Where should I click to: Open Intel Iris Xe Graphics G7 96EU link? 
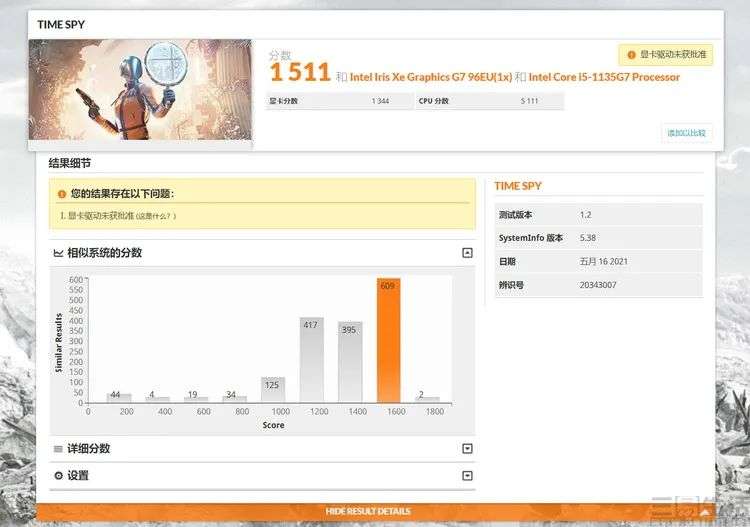pos(431,77)
